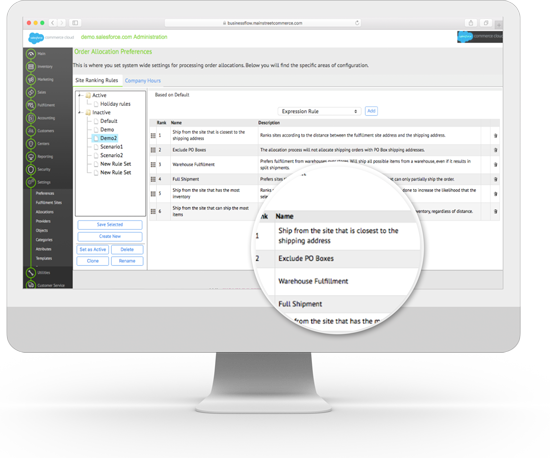Click the Set as Active button
Viewport: 550px width, 458px height.
(93, 249)
